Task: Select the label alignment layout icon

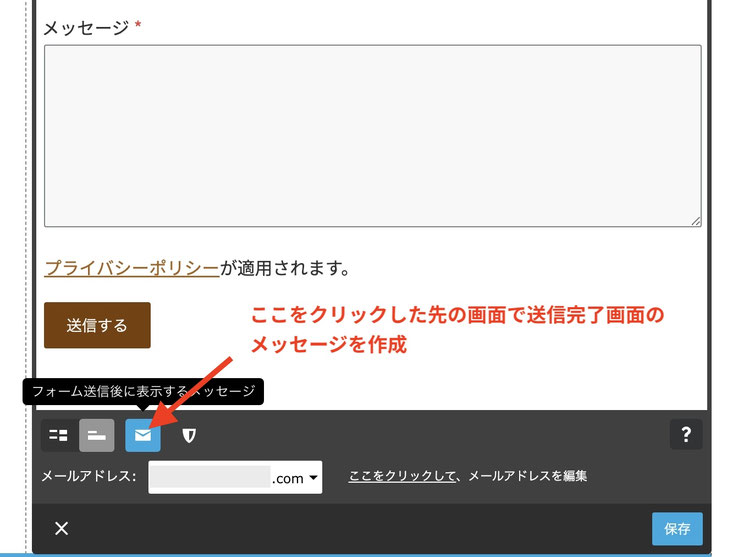Action: 96,436
